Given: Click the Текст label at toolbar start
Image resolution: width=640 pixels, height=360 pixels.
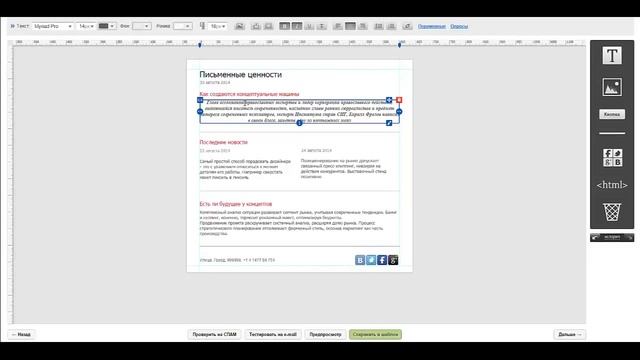Looking at the screenshot, I should tap(22, 26).
